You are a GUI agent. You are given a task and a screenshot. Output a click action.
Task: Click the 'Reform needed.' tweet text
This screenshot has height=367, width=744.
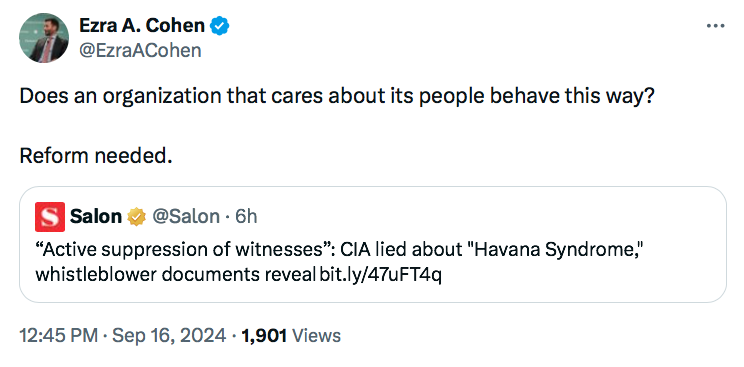[x=96, y=155]
